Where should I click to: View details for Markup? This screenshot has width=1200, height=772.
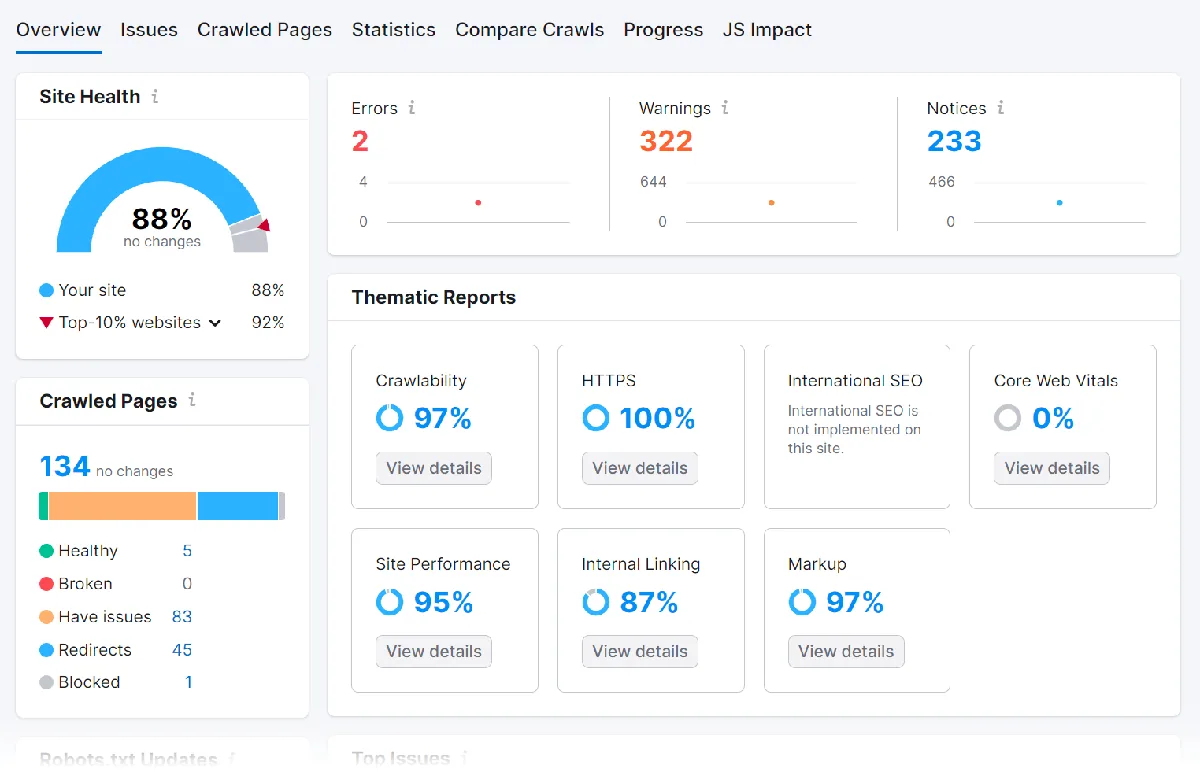846,651
